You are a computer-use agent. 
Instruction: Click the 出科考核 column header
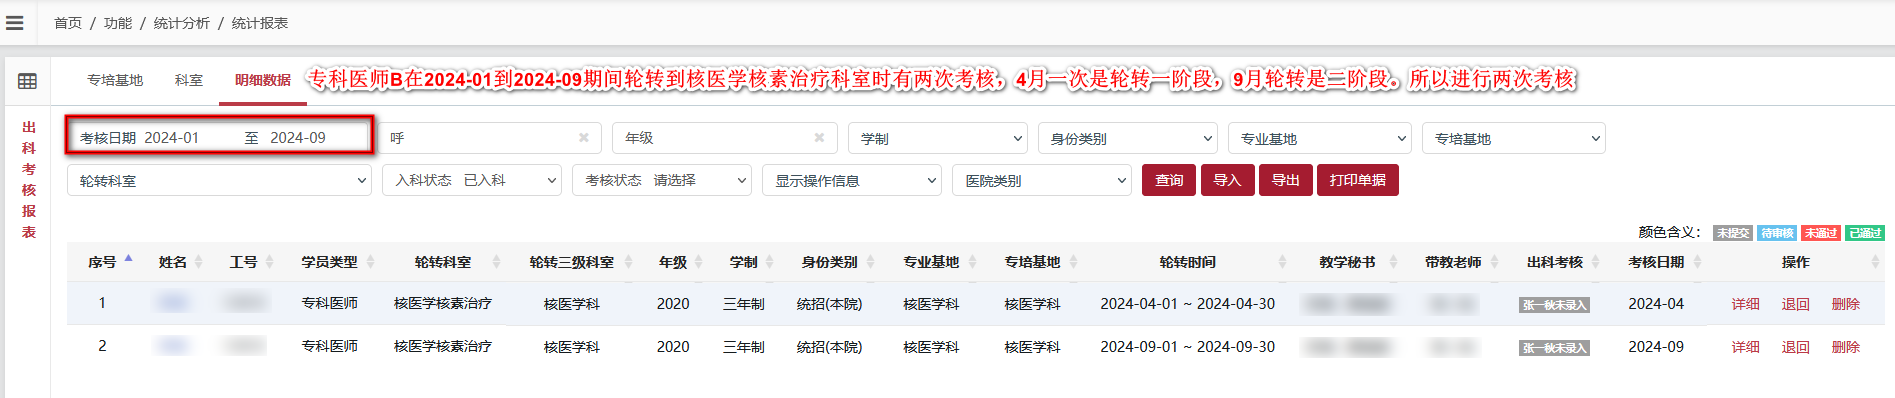[x=1555, y=262]
